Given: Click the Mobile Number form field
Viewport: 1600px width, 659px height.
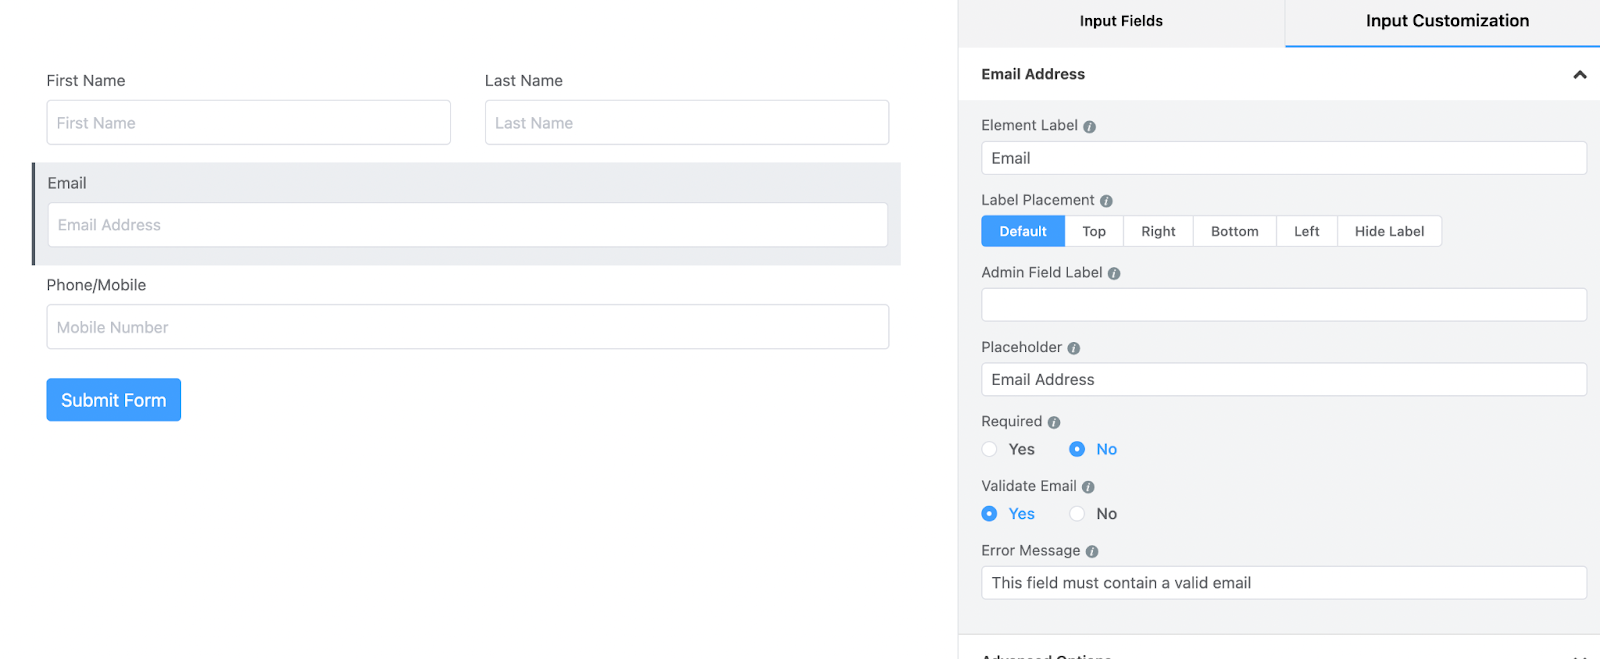Looking at the screenshot, I should pyautogui.click(x=467, y=327).
